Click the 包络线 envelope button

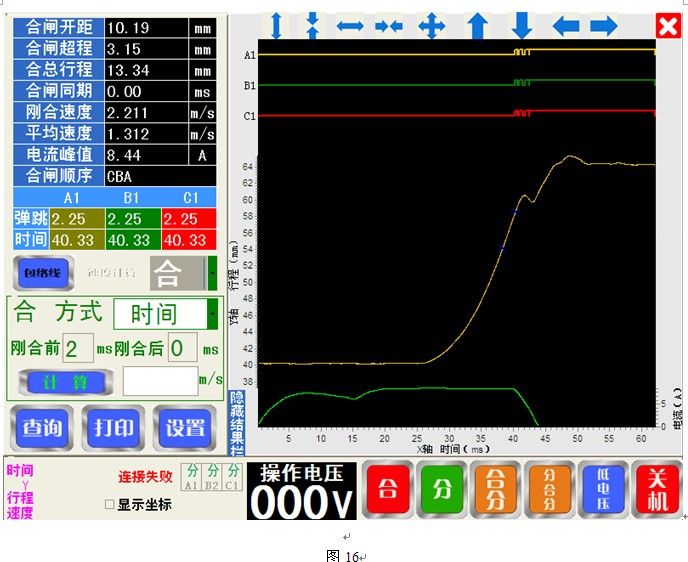pyautogui.click(x=43, y=273)
